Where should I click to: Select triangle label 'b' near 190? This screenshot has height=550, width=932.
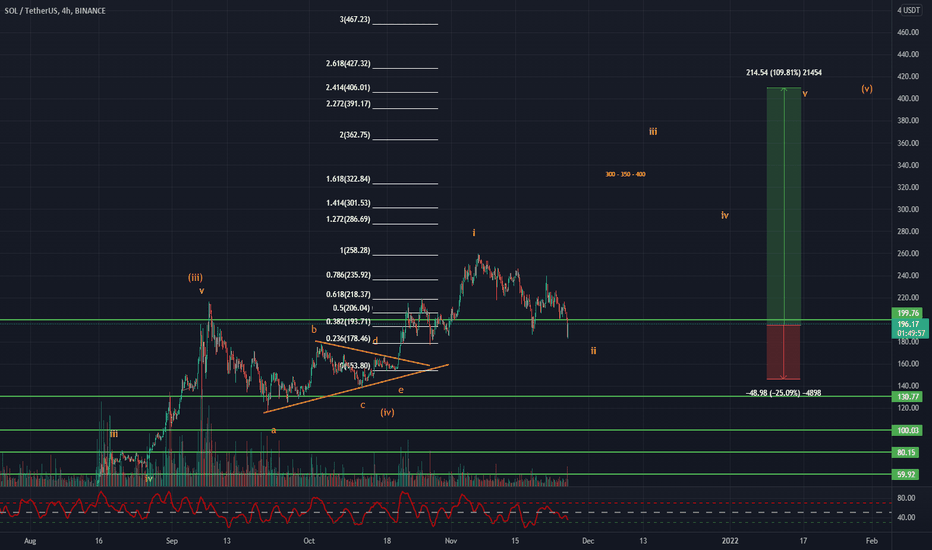coord(314,329)
